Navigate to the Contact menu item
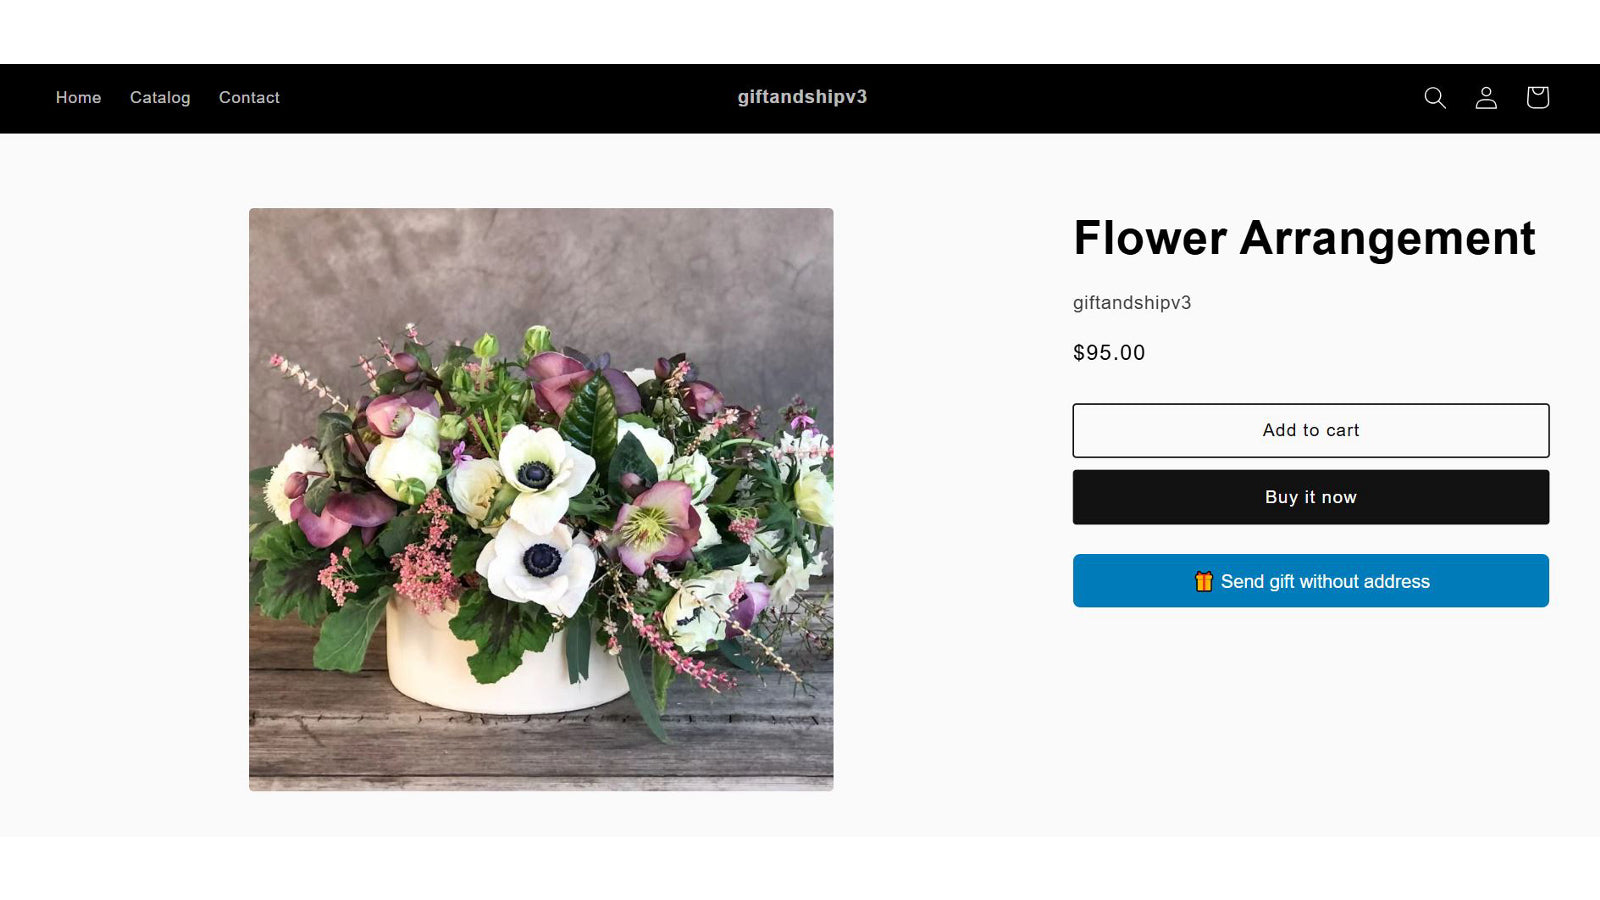Screen dimensions: 1600x900 (249, 97)
